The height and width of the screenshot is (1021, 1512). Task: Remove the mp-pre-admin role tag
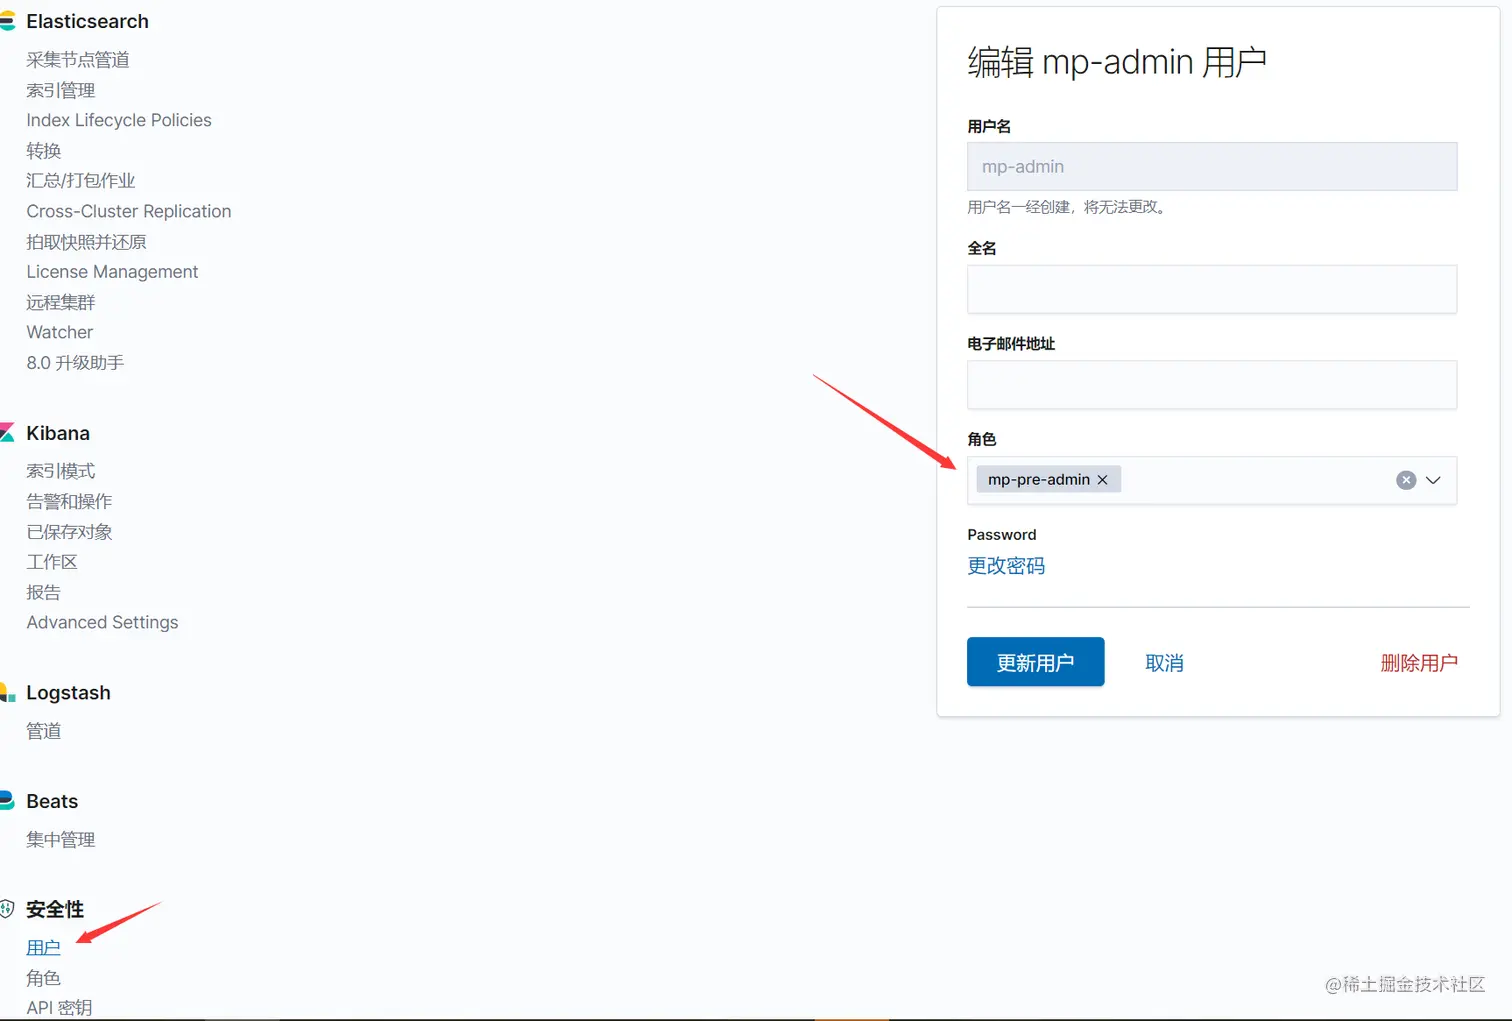click(1102, 480)
